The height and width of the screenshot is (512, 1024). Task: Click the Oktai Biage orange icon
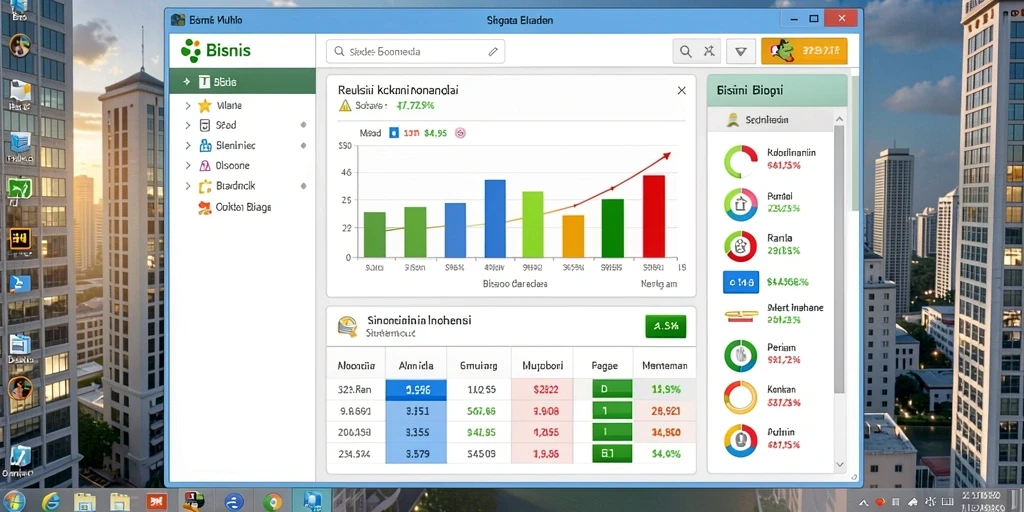click(x=204, y=208)
